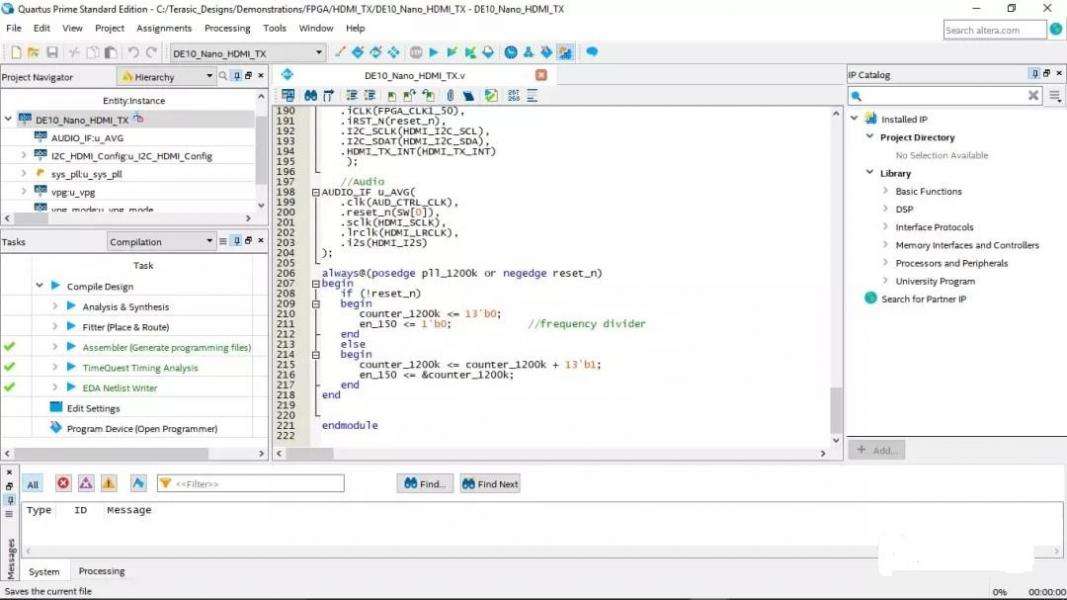Toggle the warning messages filter icon
The image size is (1067, 600).
click(x=108, y=484)
